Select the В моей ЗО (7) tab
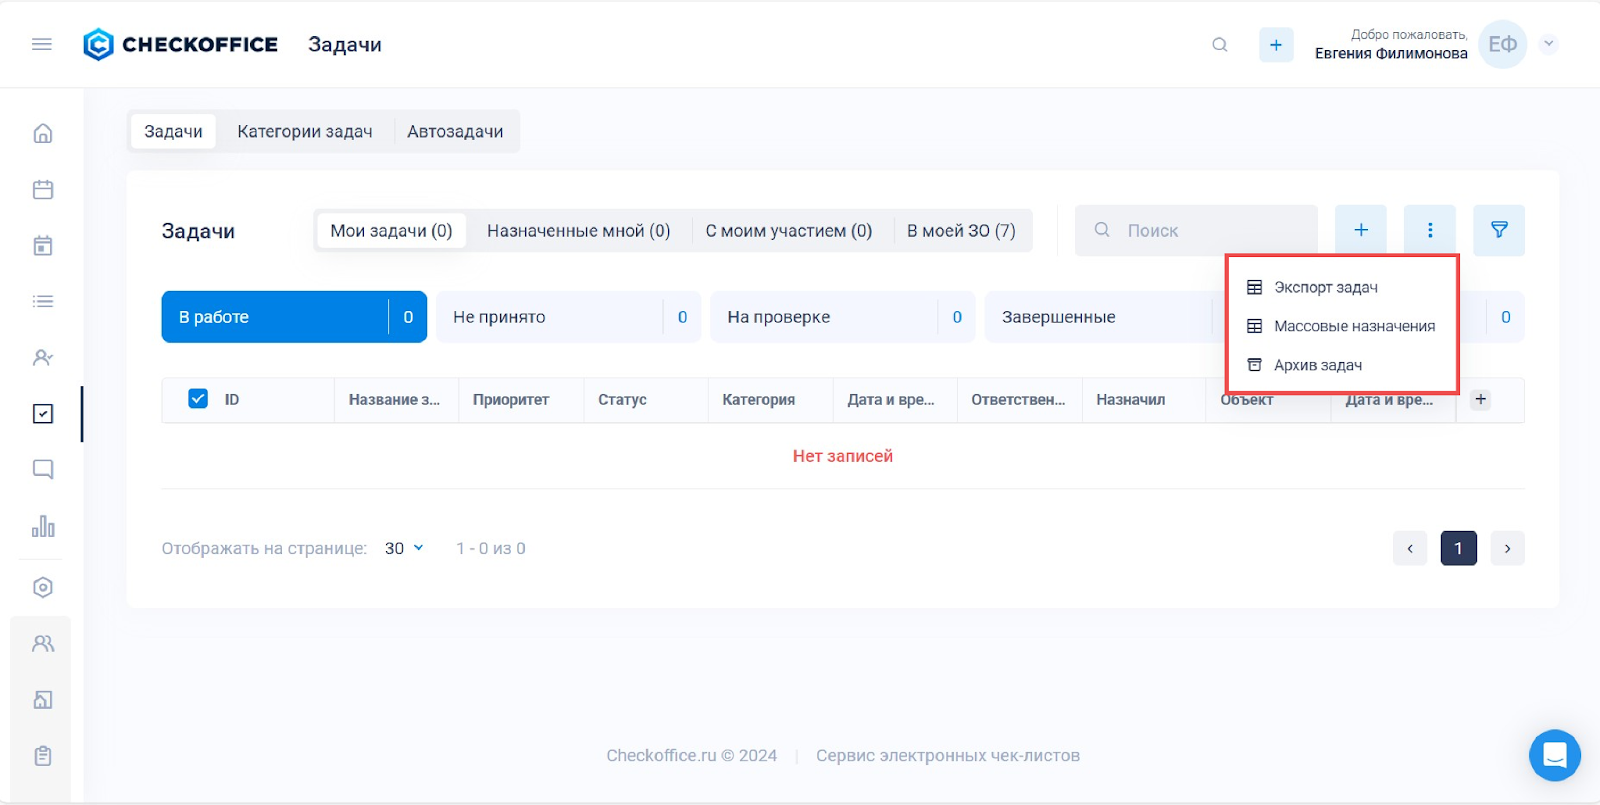 tap(961, 230)
